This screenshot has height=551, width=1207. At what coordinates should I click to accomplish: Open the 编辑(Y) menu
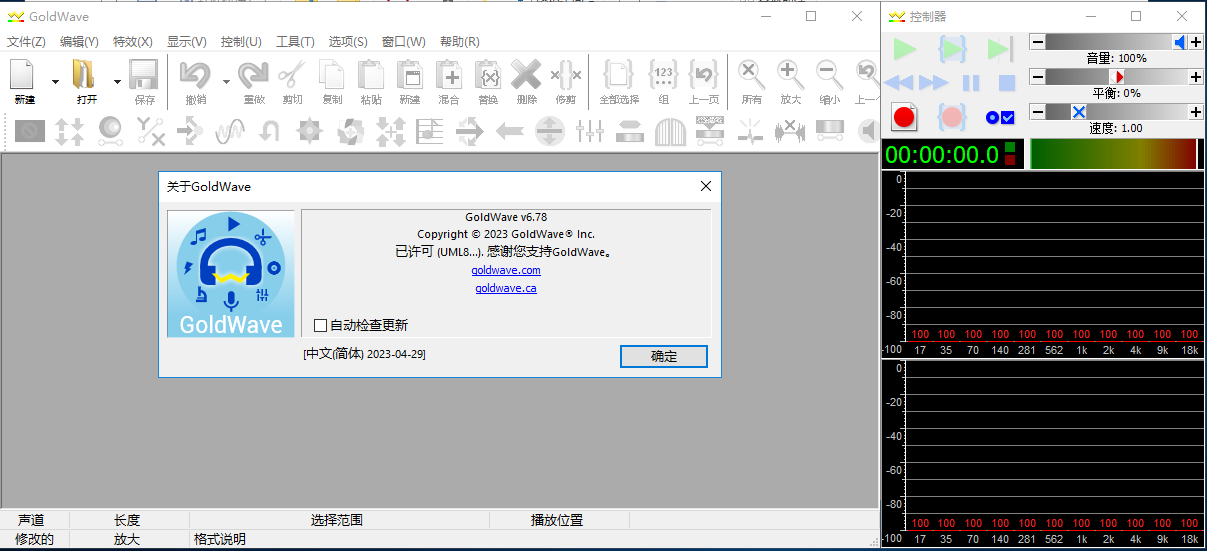pyautogui.click(x=79, y=41)
